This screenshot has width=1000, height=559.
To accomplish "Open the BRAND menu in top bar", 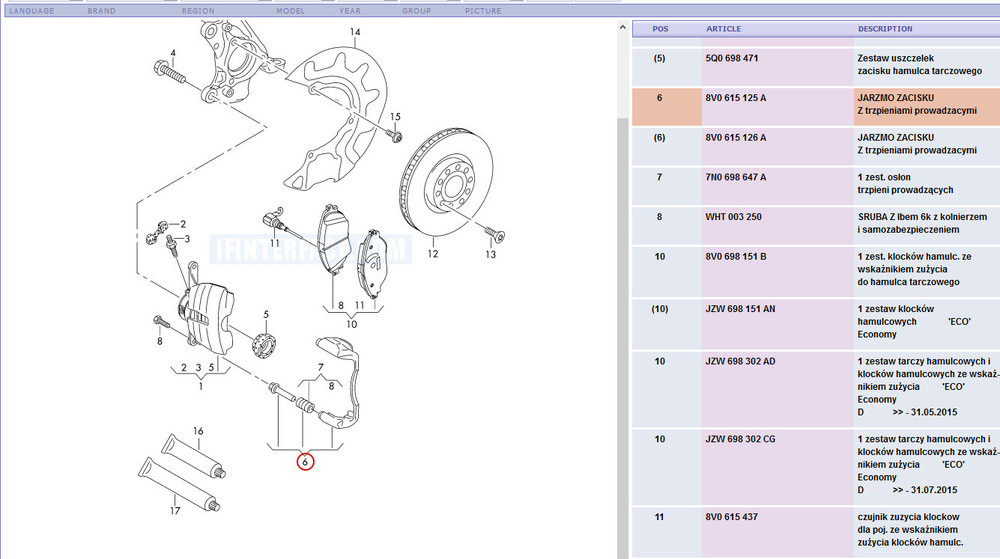I will [x=101, y=11].
